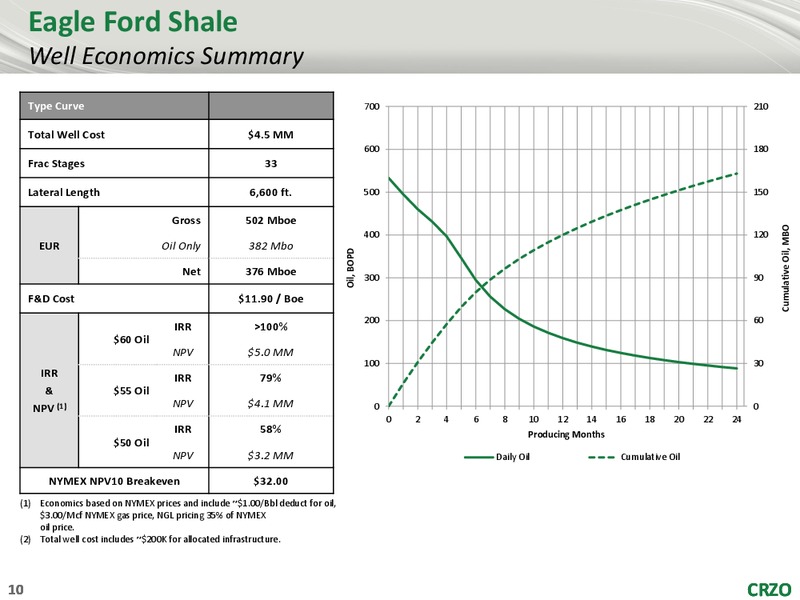
Task: Select the "$11.90 / Boe" value
Action: point(270,299)
